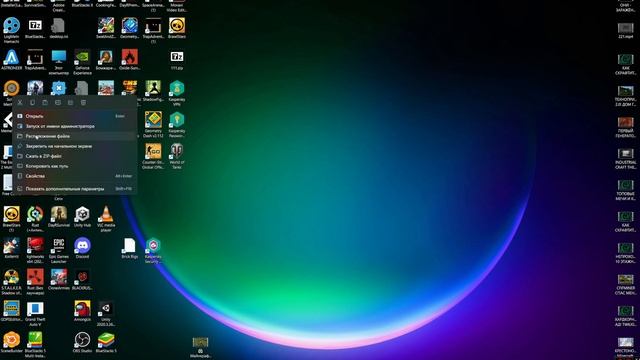Image resolution: width=640 pixels, height=360 pixels.
Task: Select the Unity 2020.3 editor shortcut
Action: click(x=106, y=313)
